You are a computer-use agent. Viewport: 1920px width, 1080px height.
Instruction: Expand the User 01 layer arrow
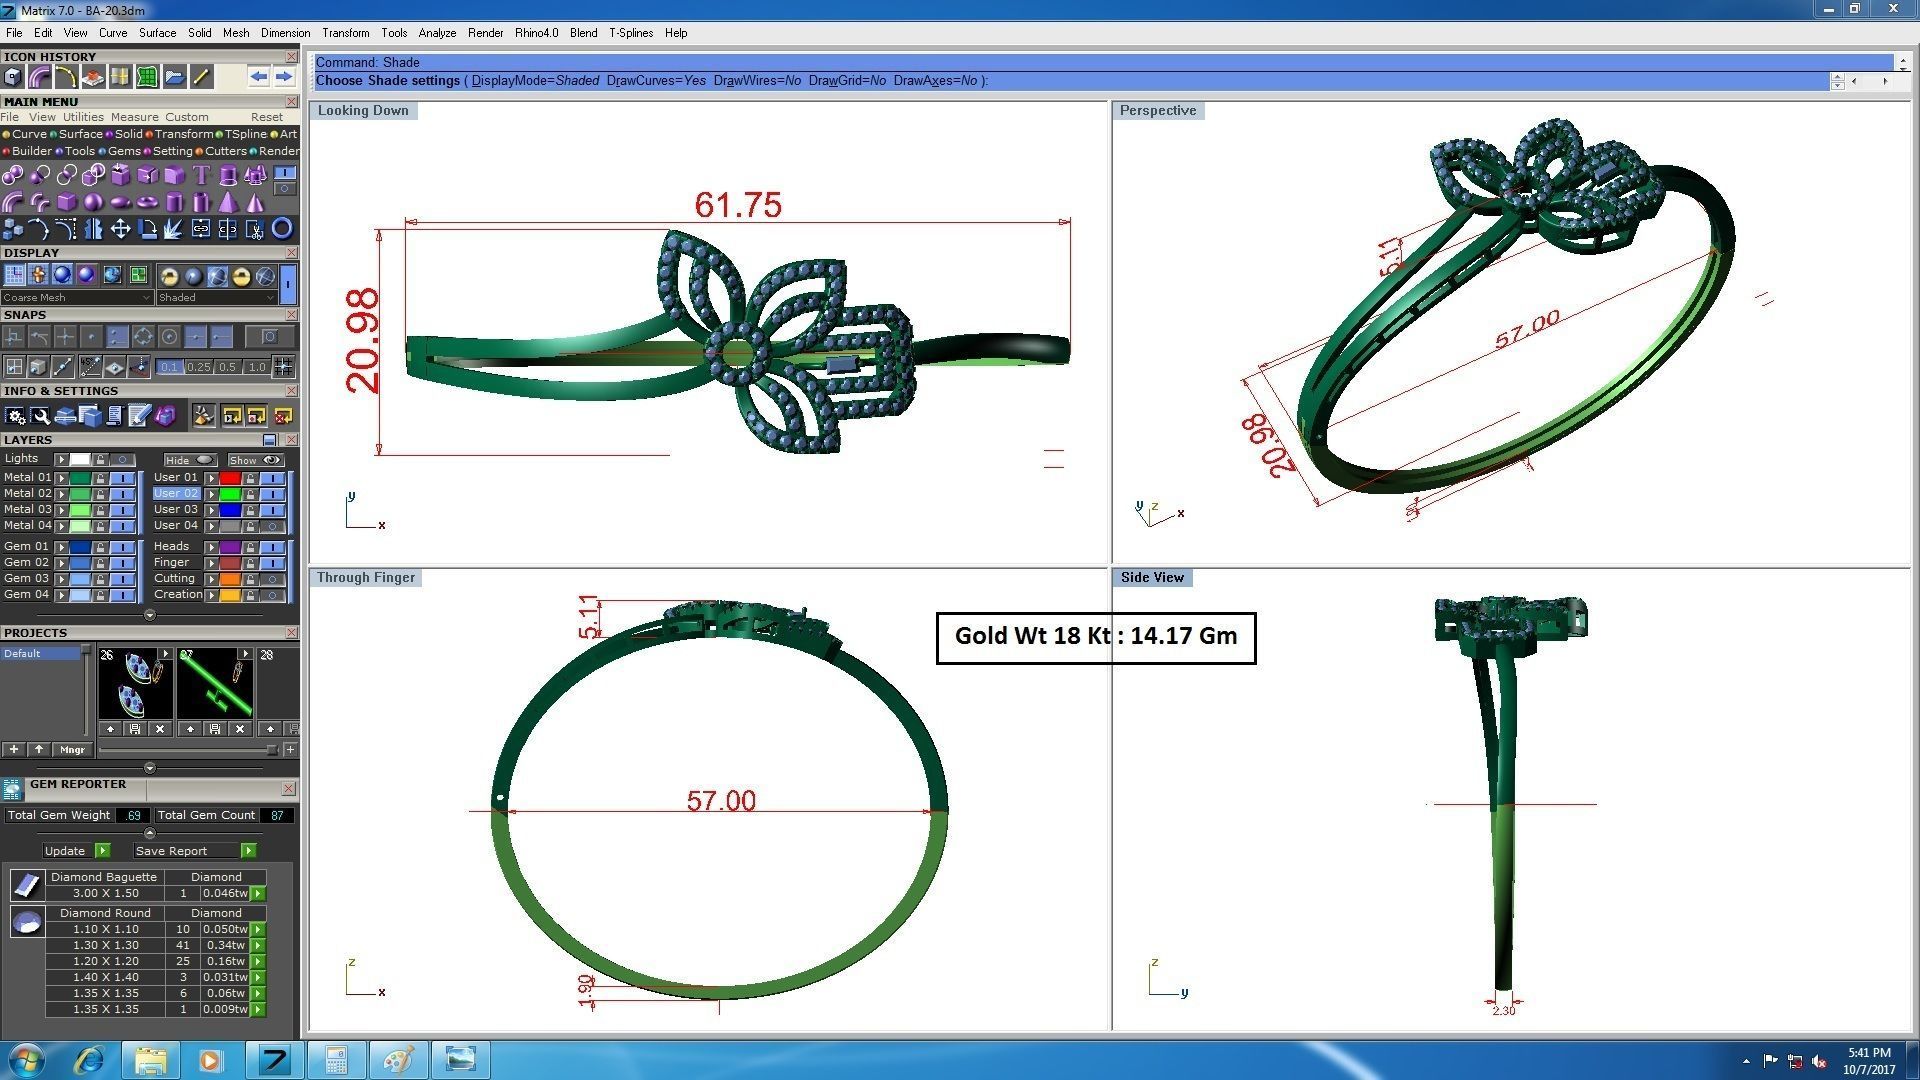click(211, 478)
